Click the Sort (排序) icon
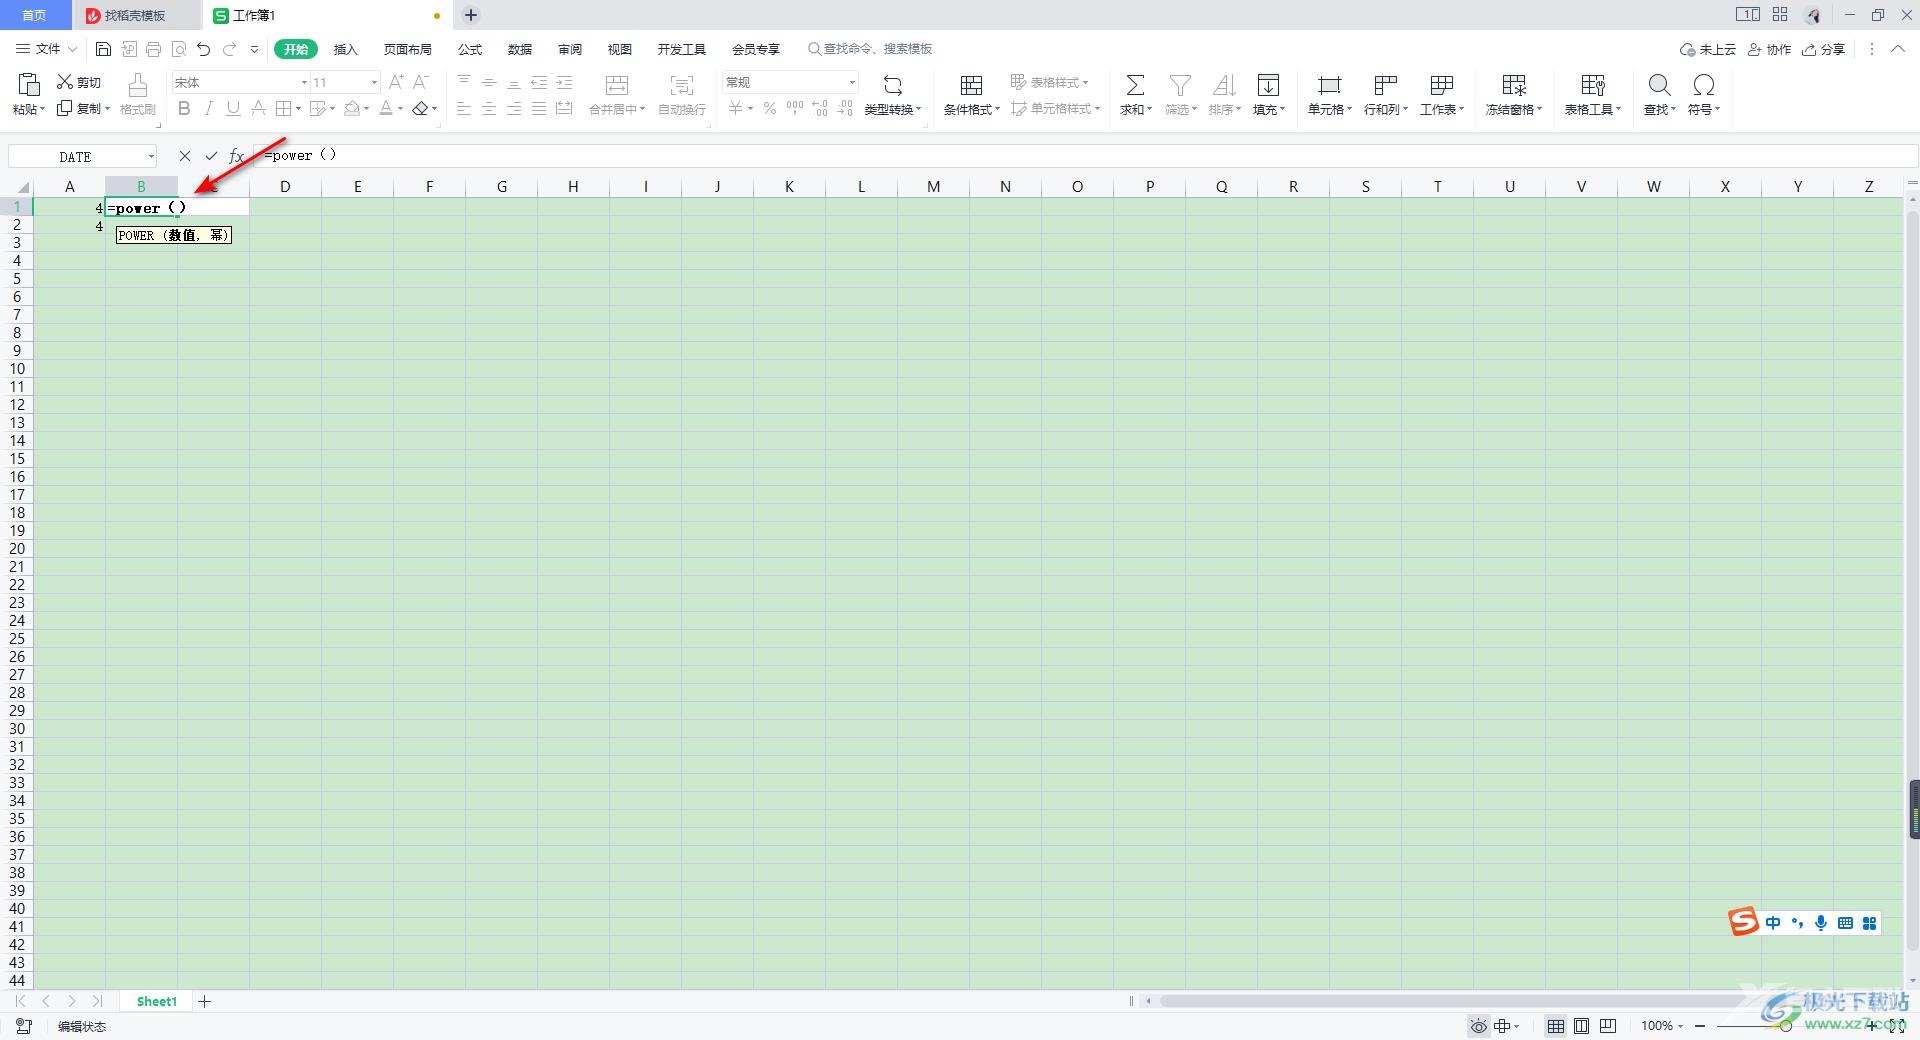Viewport: 1920px width, 1040px height. coord(1224,85)
